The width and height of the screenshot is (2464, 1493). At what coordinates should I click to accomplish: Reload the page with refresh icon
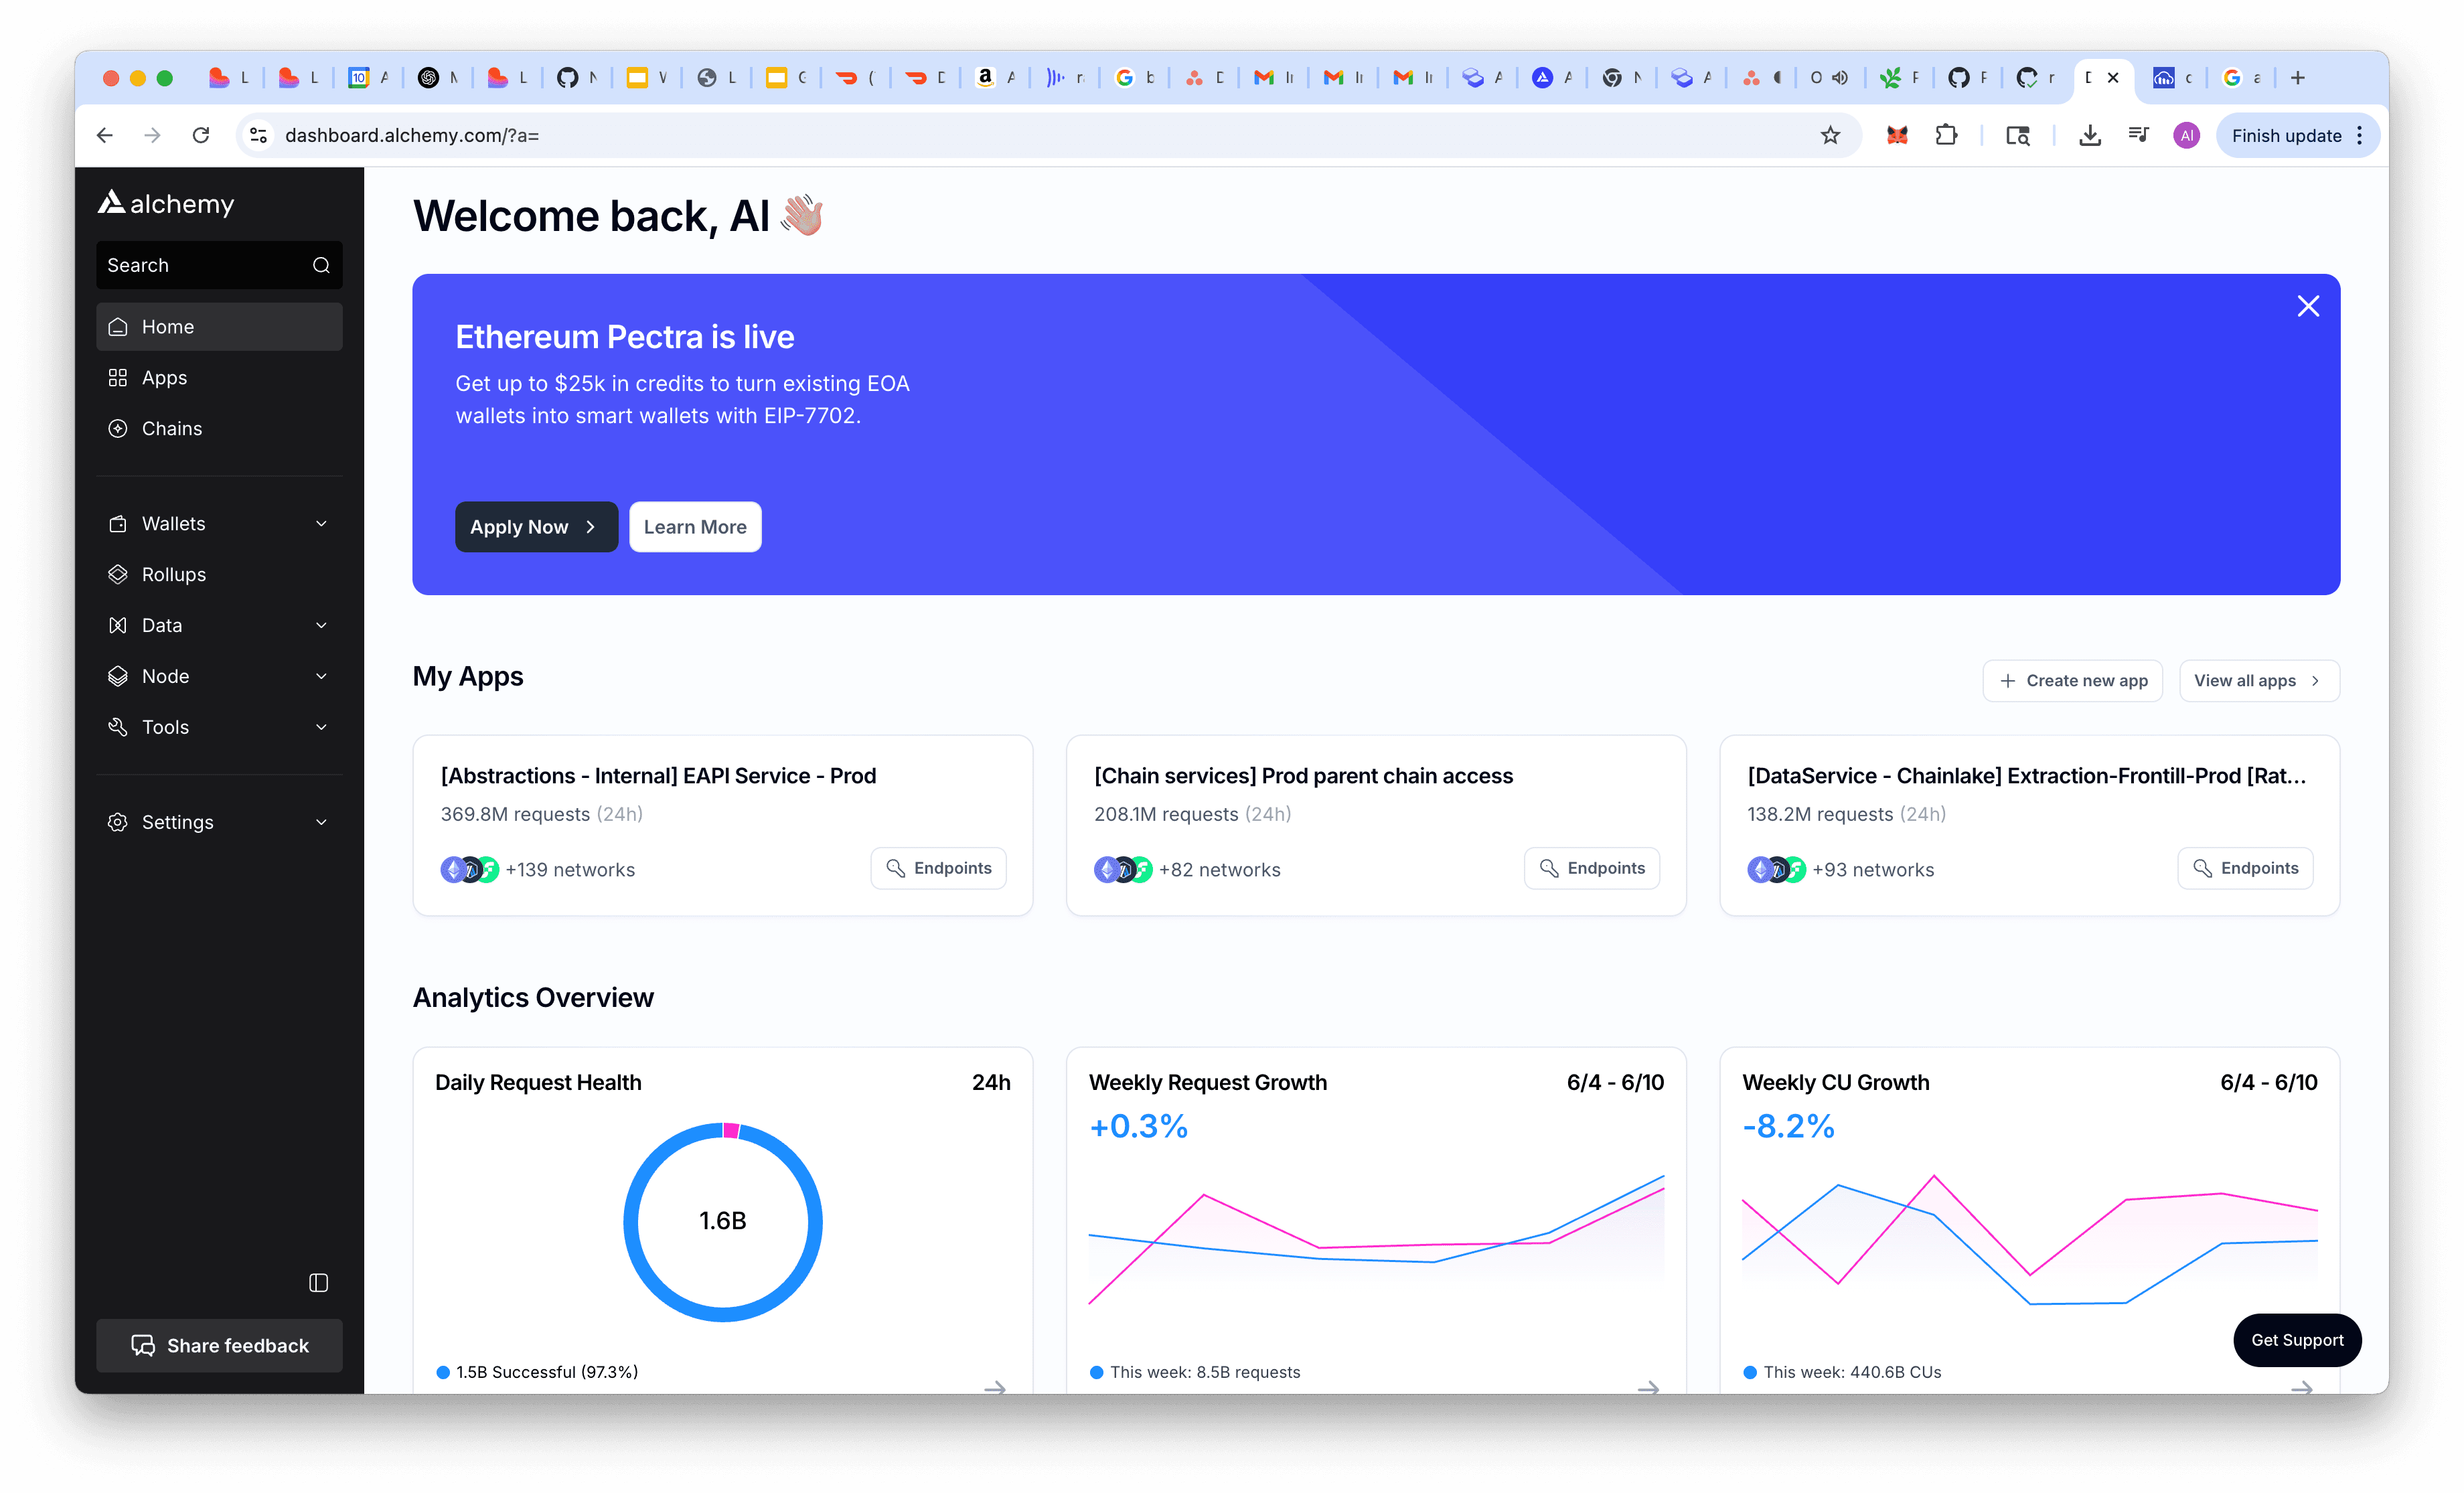pos(201,135)
